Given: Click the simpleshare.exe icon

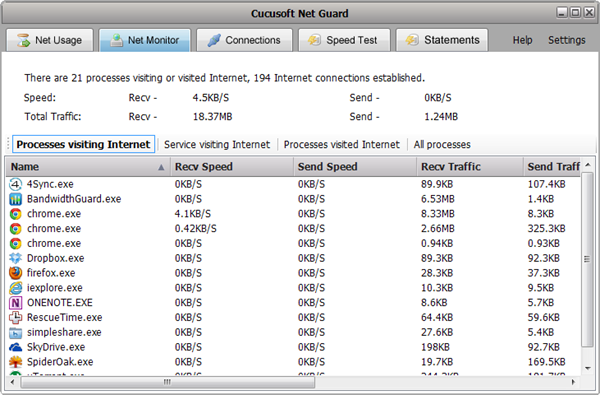Looking at the screenshot, I should coord(15,332).
